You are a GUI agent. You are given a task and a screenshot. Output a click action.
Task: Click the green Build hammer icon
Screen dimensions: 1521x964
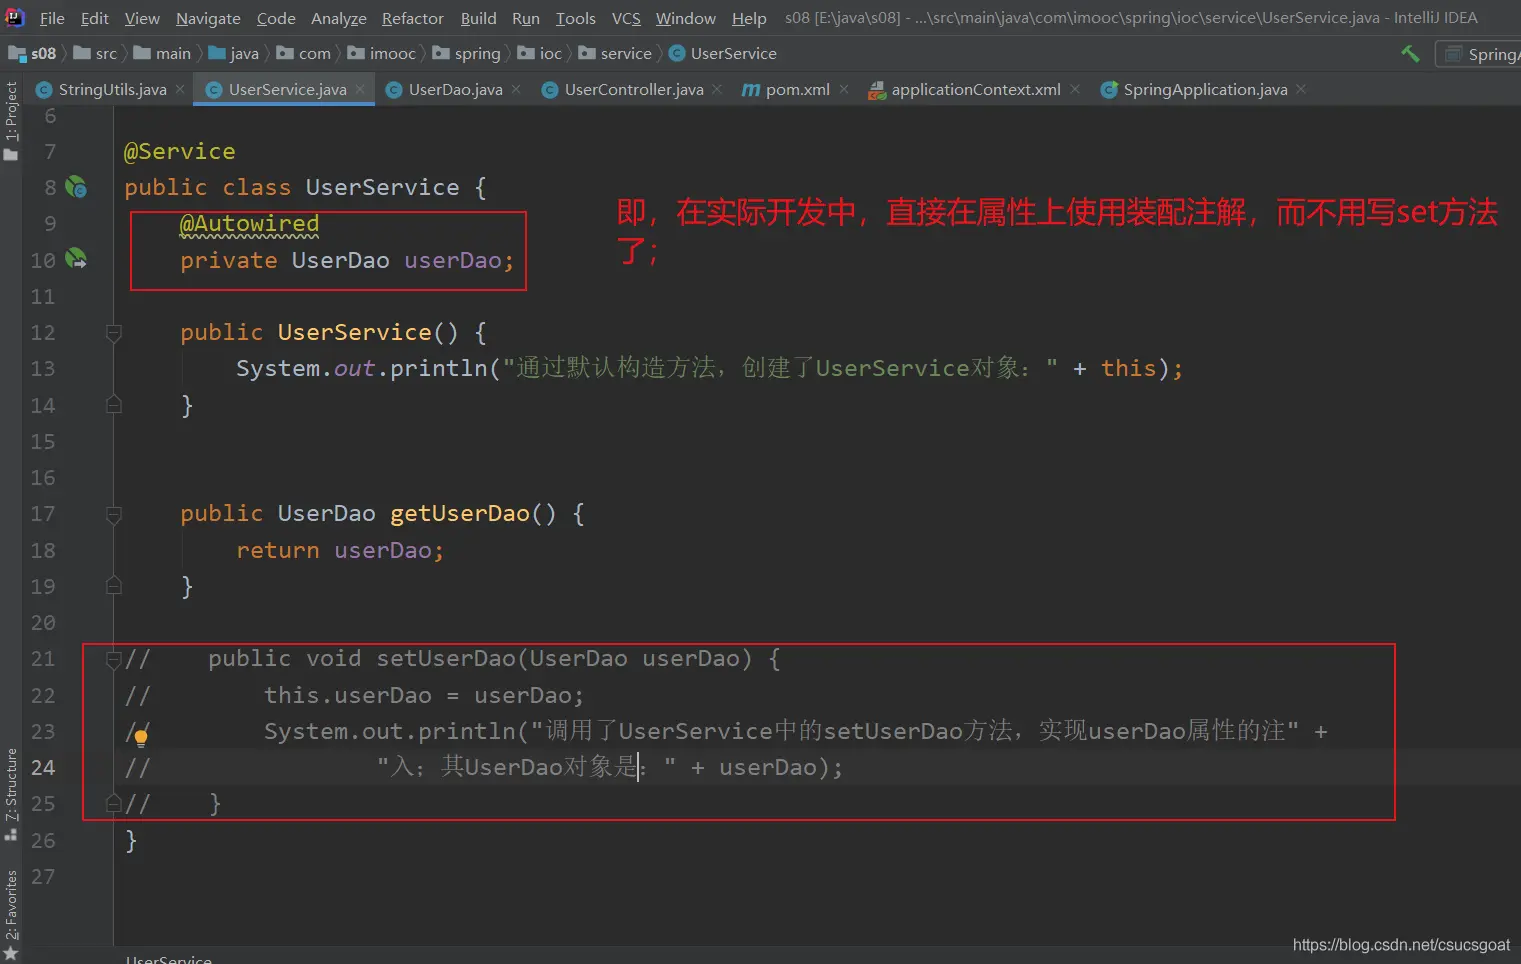1410,54
